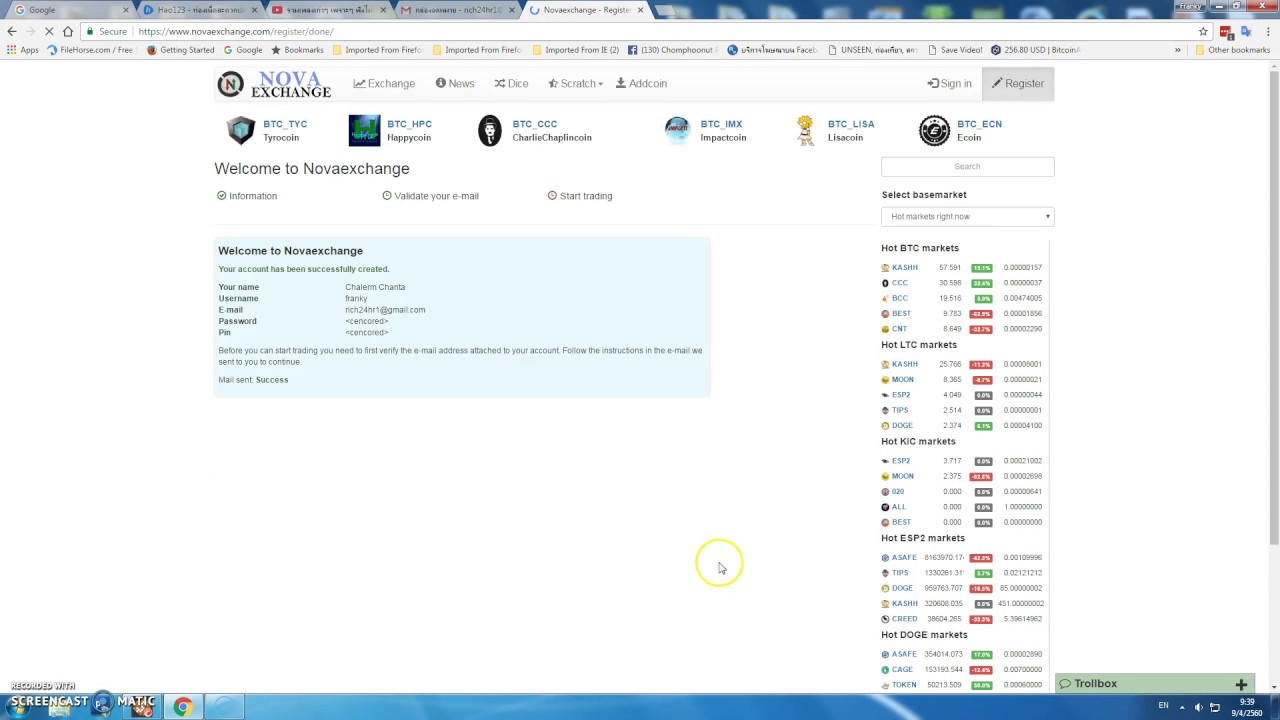Open the Other bookmarks folder

coord(1232,50)
